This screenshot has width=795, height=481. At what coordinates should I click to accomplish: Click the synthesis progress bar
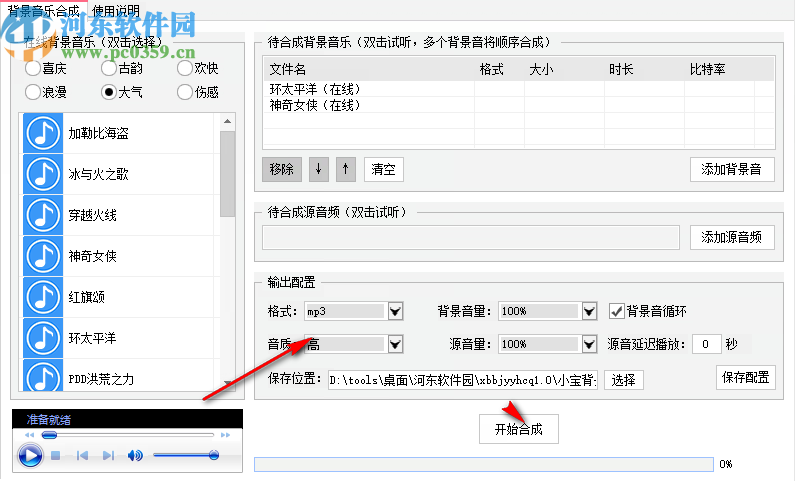tap(484, 464)
